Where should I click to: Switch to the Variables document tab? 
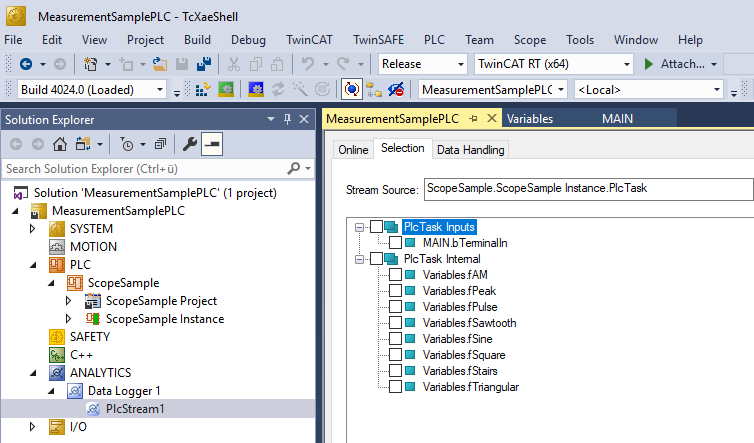pyautogui.click(x=530, y=119)
